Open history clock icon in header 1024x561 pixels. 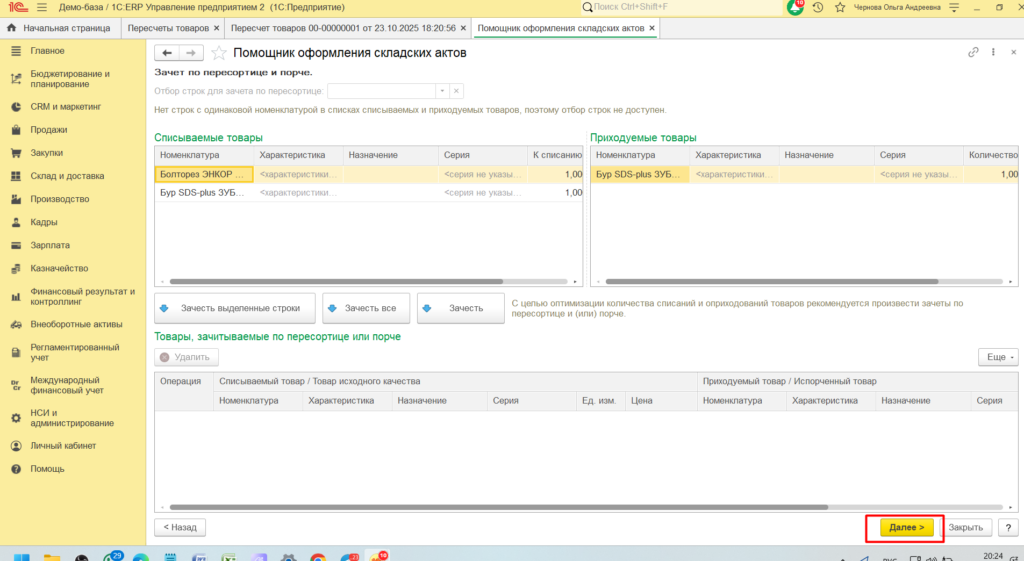click(818, 7)
